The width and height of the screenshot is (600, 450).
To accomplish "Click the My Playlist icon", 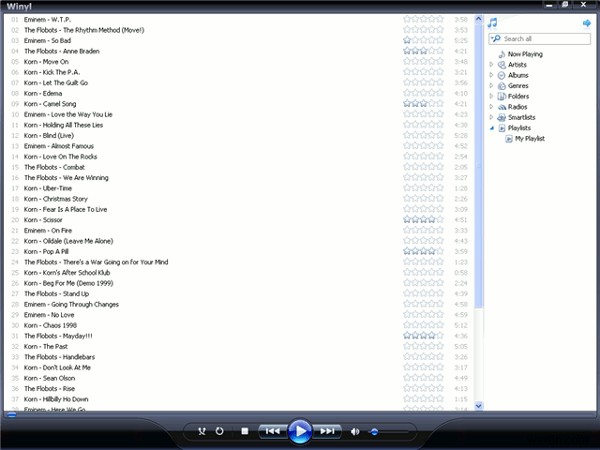I will click(509, 139).
